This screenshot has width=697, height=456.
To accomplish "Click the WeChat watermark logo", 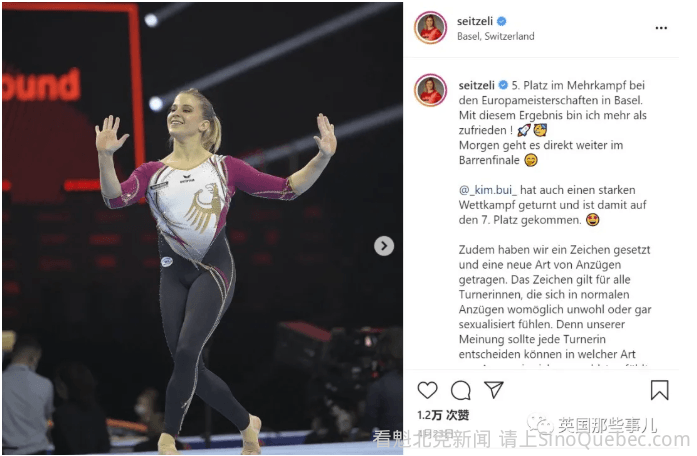I will click(x=538, y=425).
